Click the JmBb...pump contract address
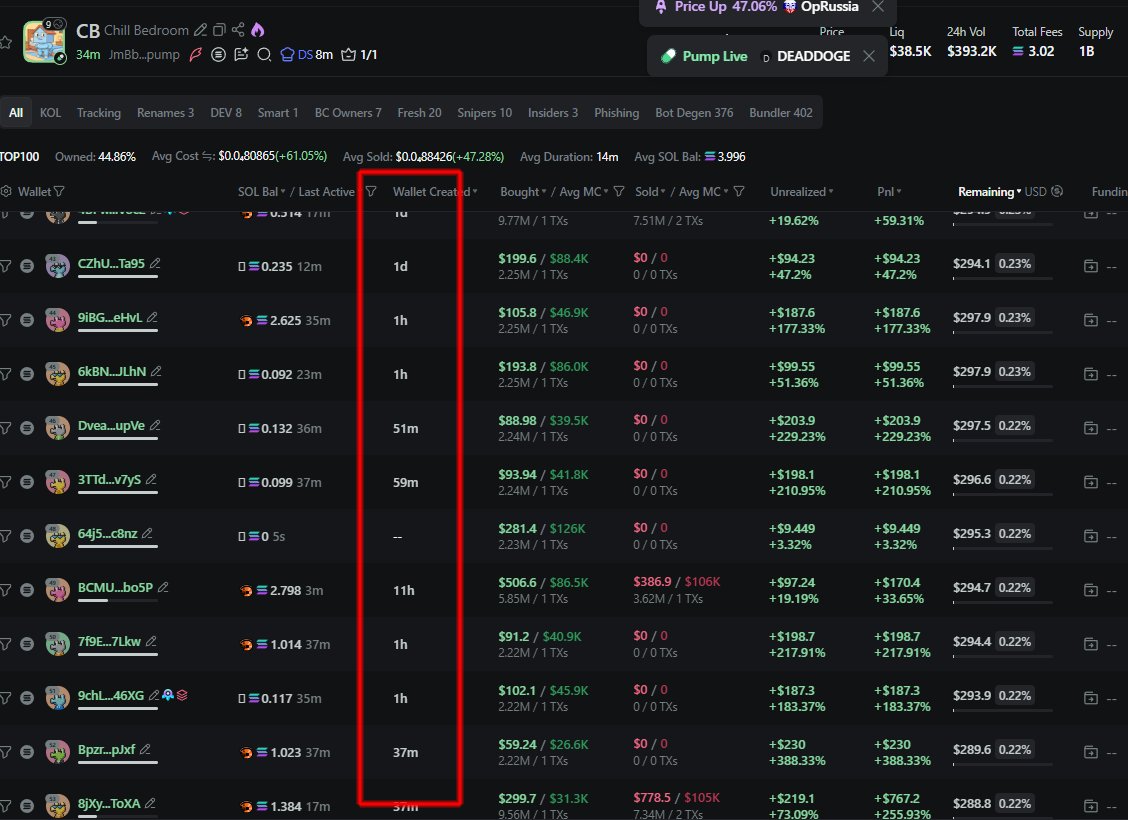The width and height of the screenshot is (1128, 820). (x=143, y=55)
